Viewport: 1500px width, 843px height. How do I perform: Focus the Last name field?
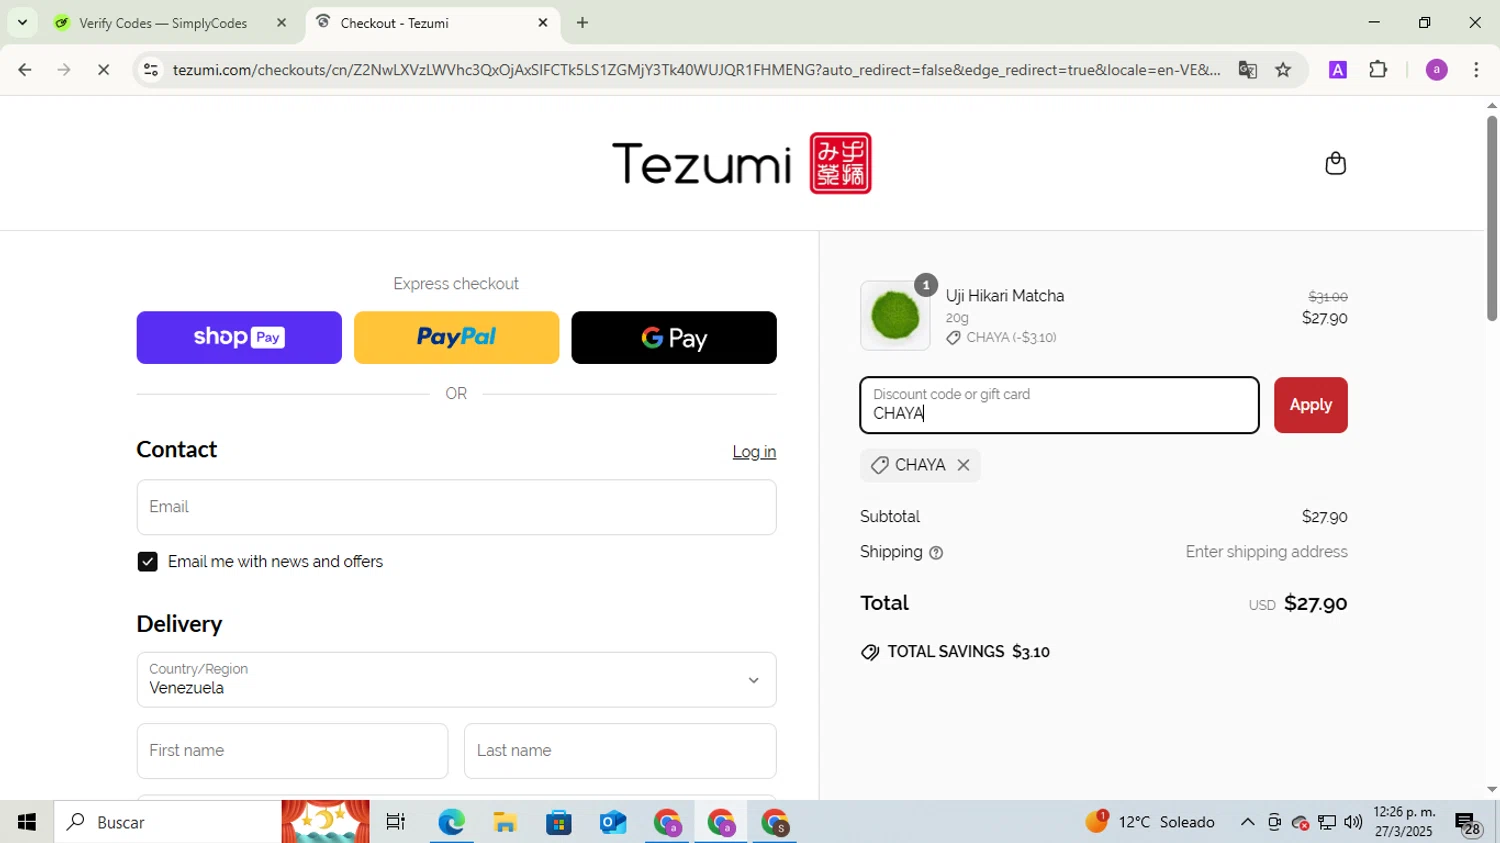[x=620, y=751]
